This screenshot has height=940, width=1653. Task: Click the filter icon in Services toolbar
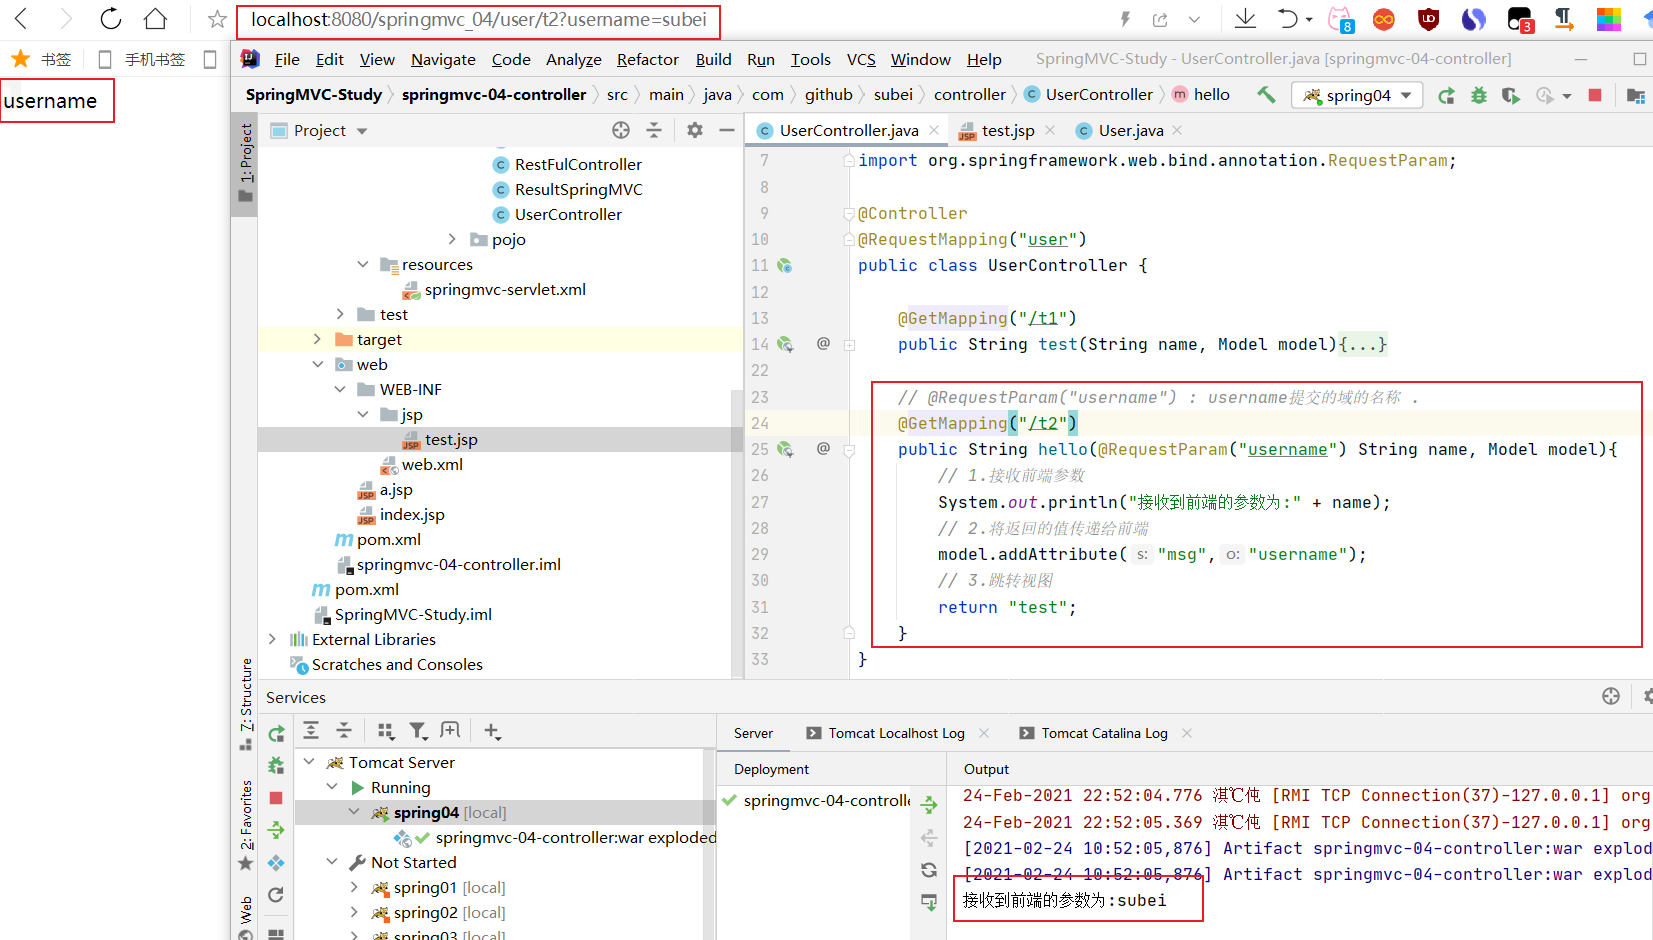click(418, 731)
